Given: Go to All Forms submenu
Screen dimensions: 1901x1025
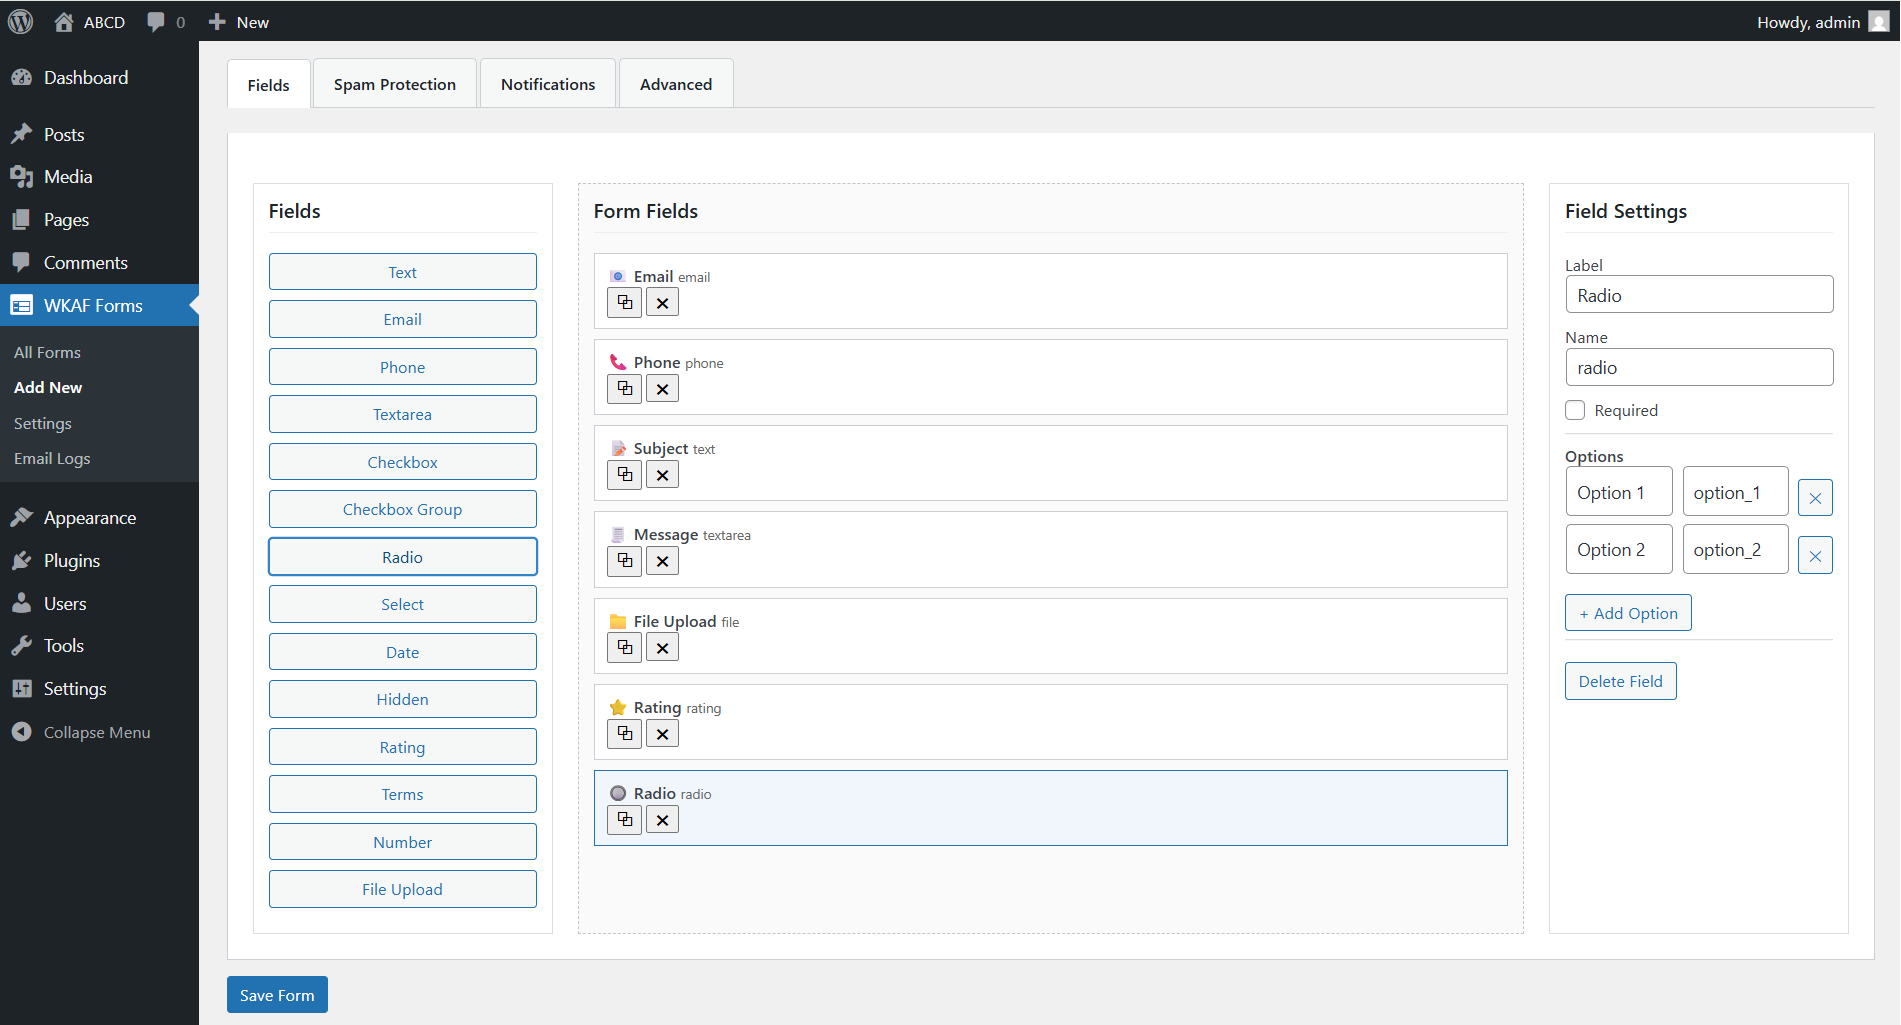Looking at the screenshot, I should coord(47,352).
